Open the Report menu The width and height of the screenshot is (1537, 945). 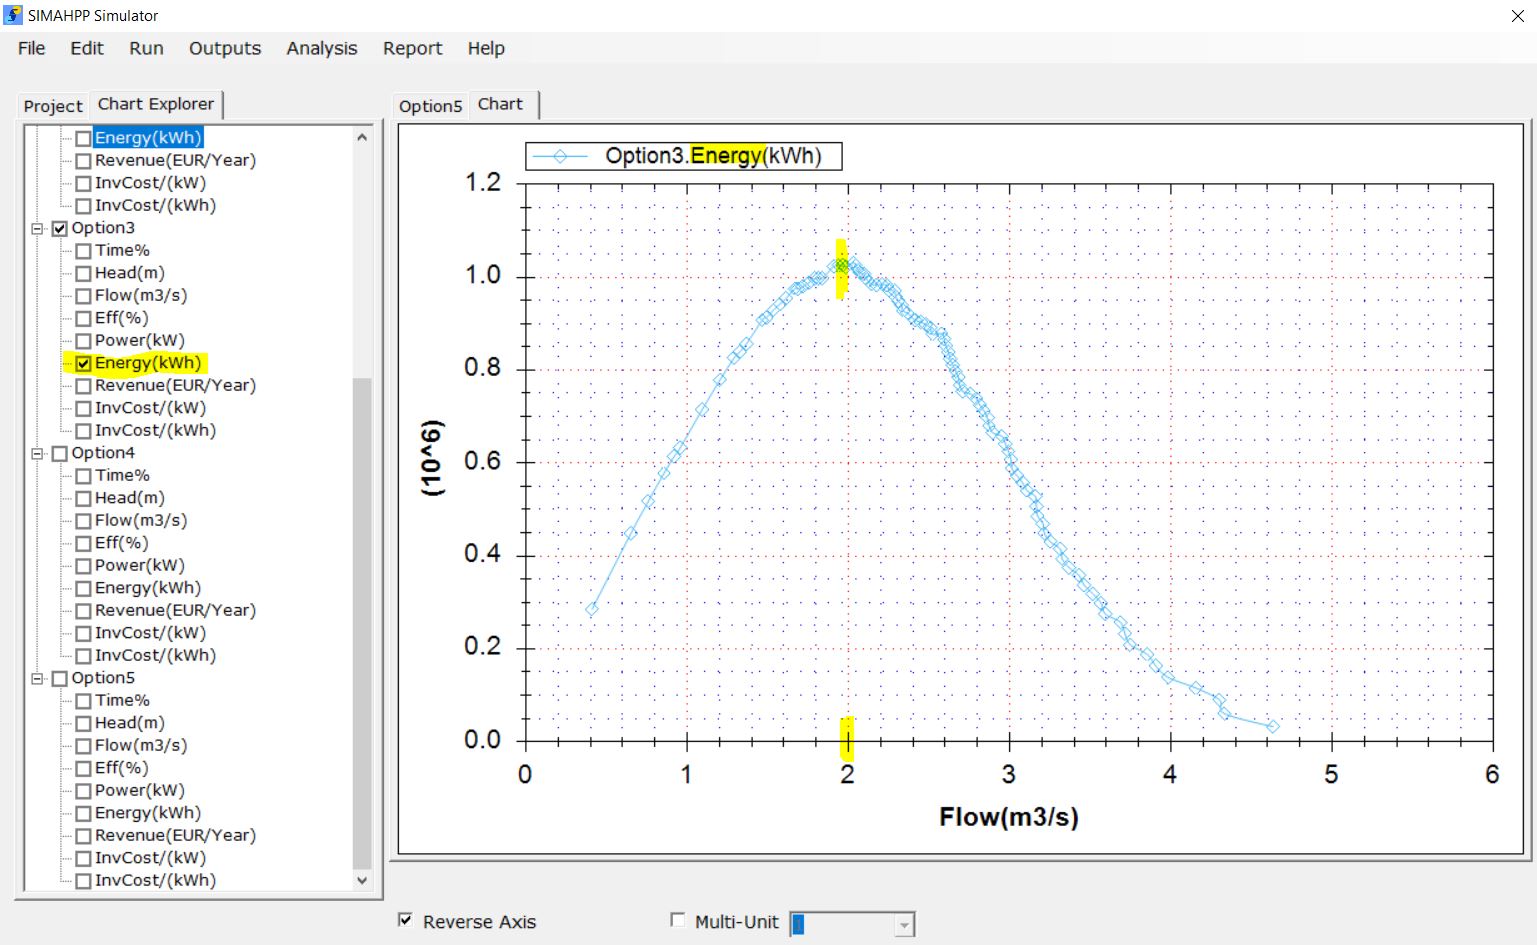pos(412,48)
